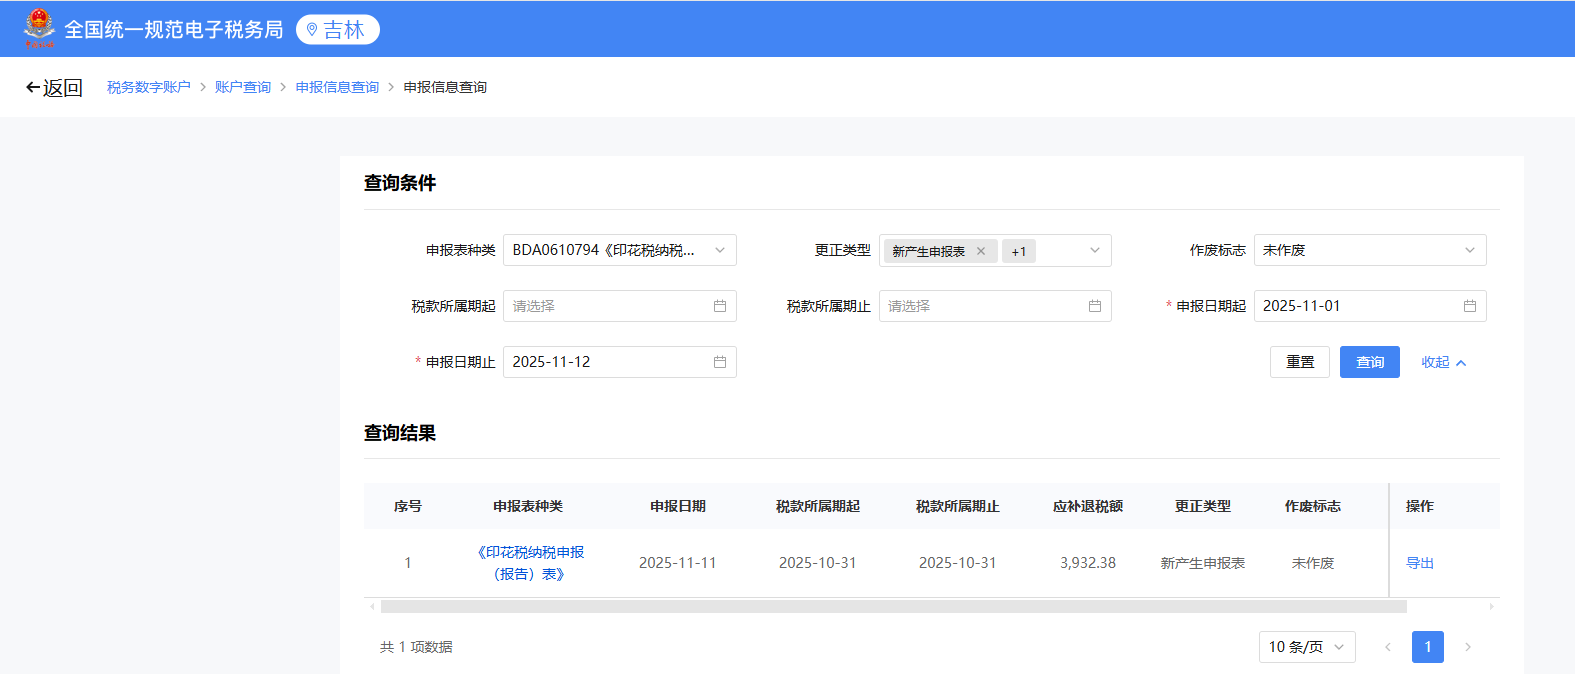Open calendar icon in 申报日期止 field
Viewport: 1575px width, 674px height.
(720, 362)
